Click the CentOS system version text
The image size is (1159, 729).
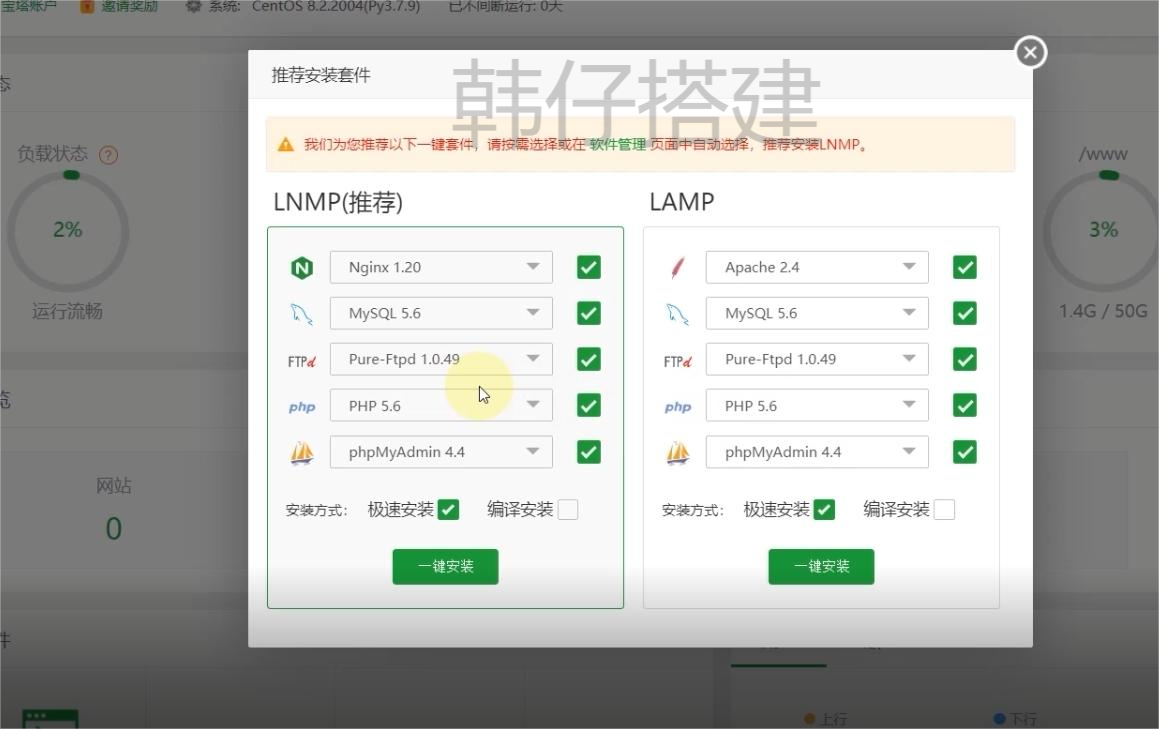click(336, 7)
